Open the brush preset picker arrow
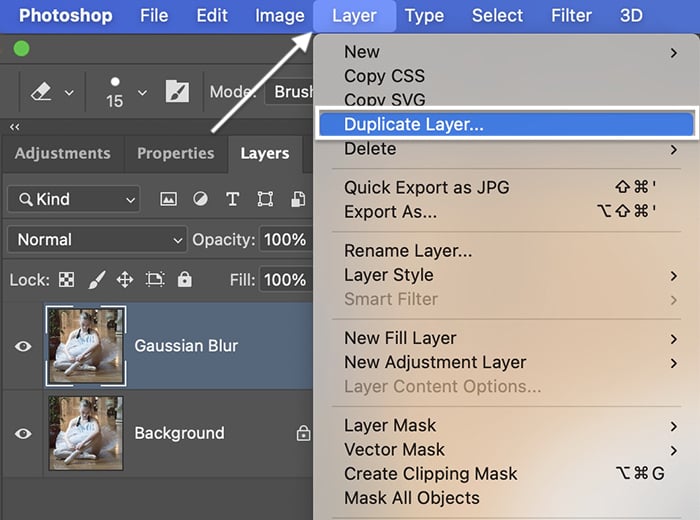This screenshot has height=520, width=700. (x=142, y=93)
